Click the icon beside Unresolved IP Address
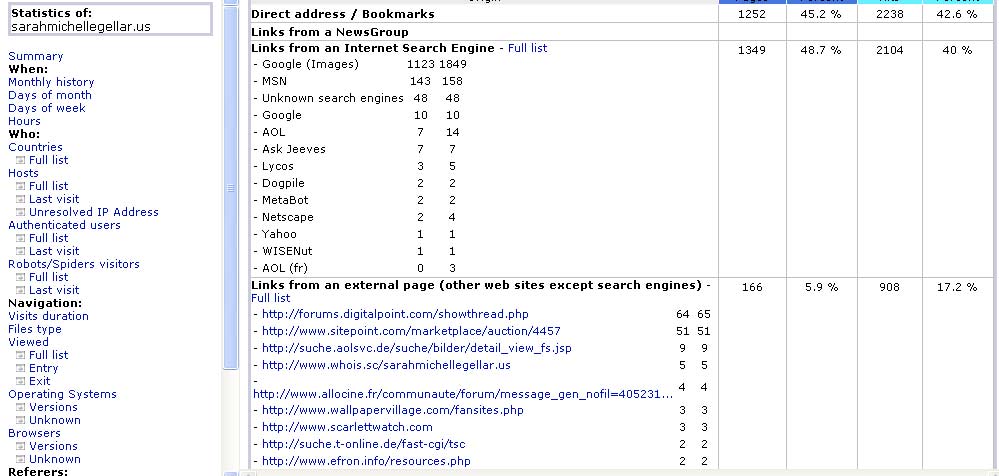Screen dimensions: 999x476 (x=20, y=212)
